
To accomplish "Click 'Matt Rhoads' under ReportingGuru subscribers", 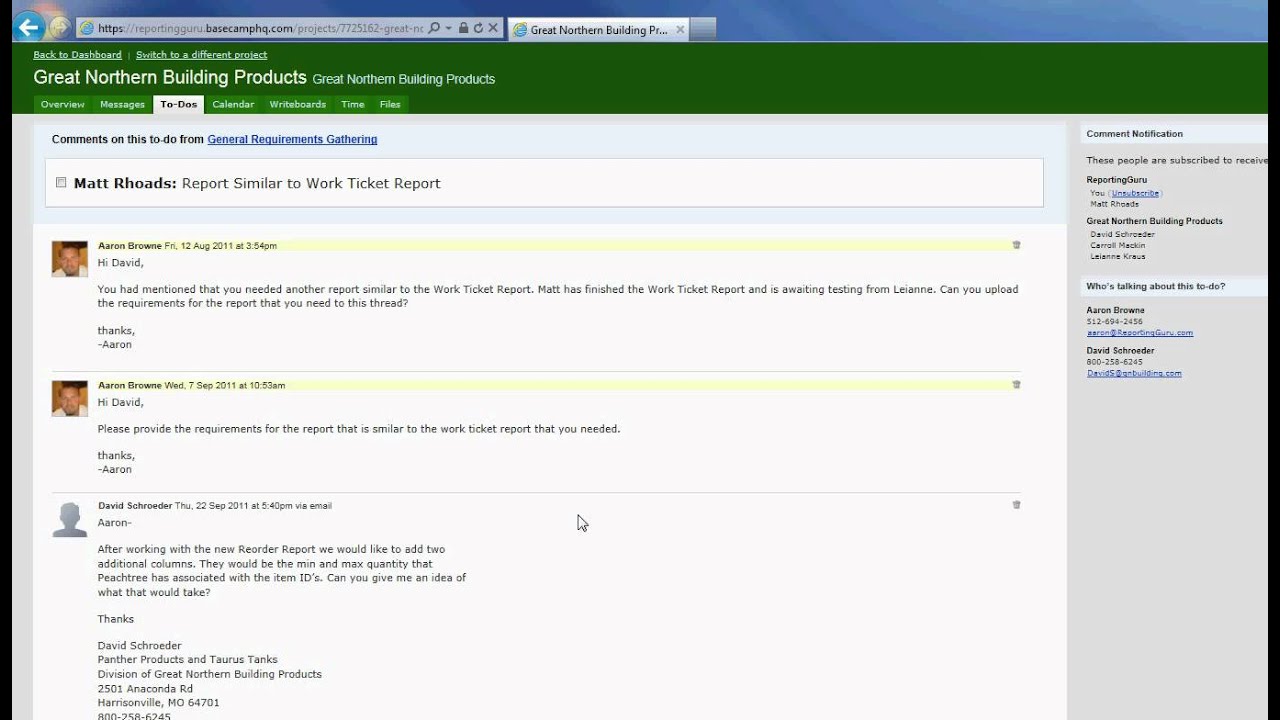I will tap(1114, 205).
